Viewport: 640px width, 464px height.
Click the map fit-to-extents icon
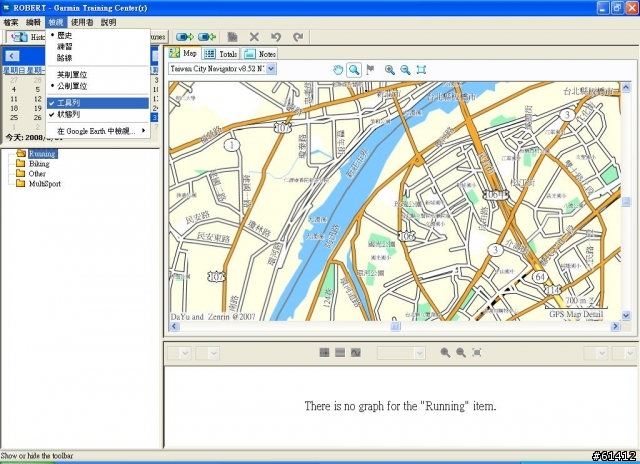421,70
